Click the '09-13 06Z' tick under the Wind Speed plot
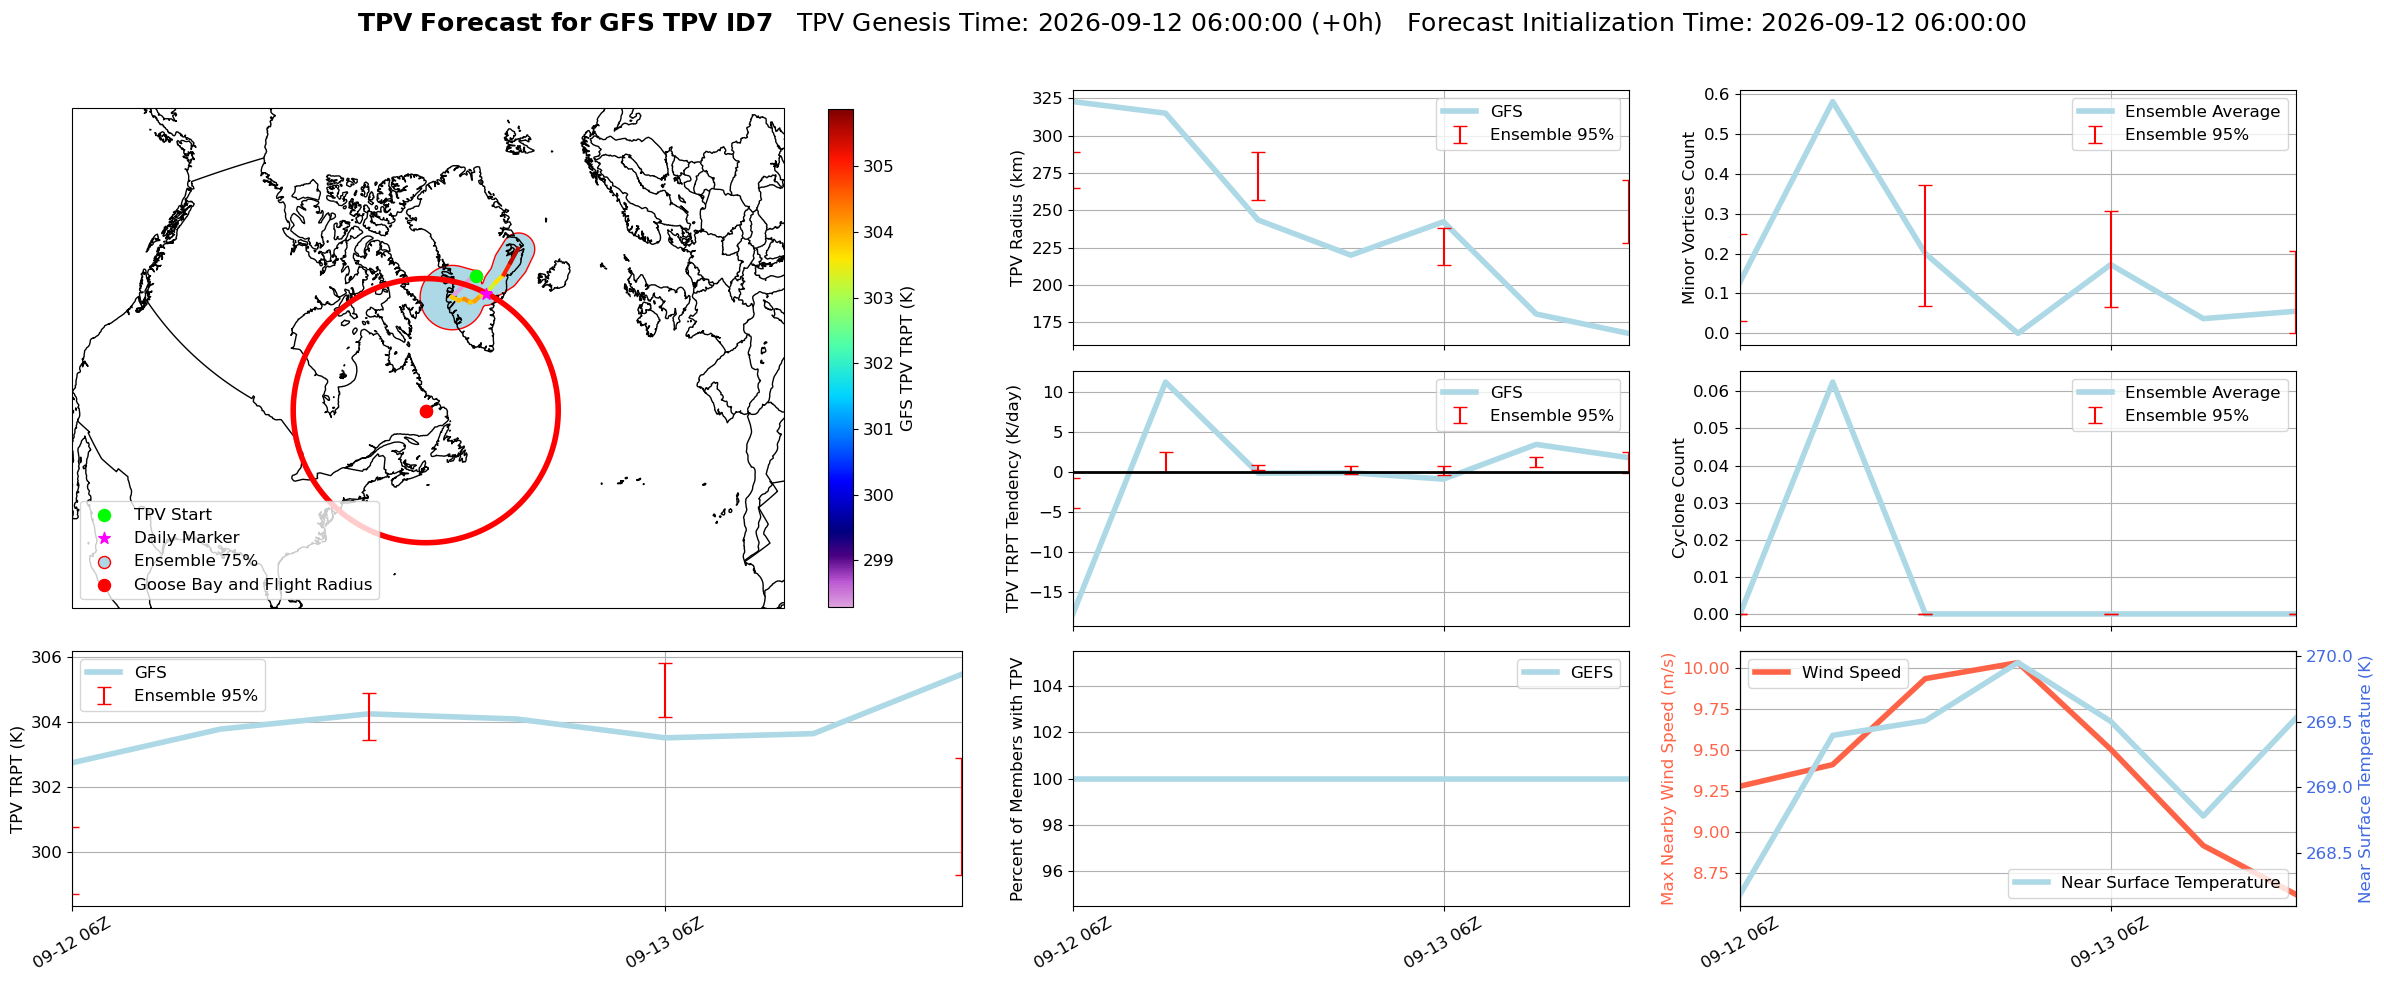 tap(2109, 942)
